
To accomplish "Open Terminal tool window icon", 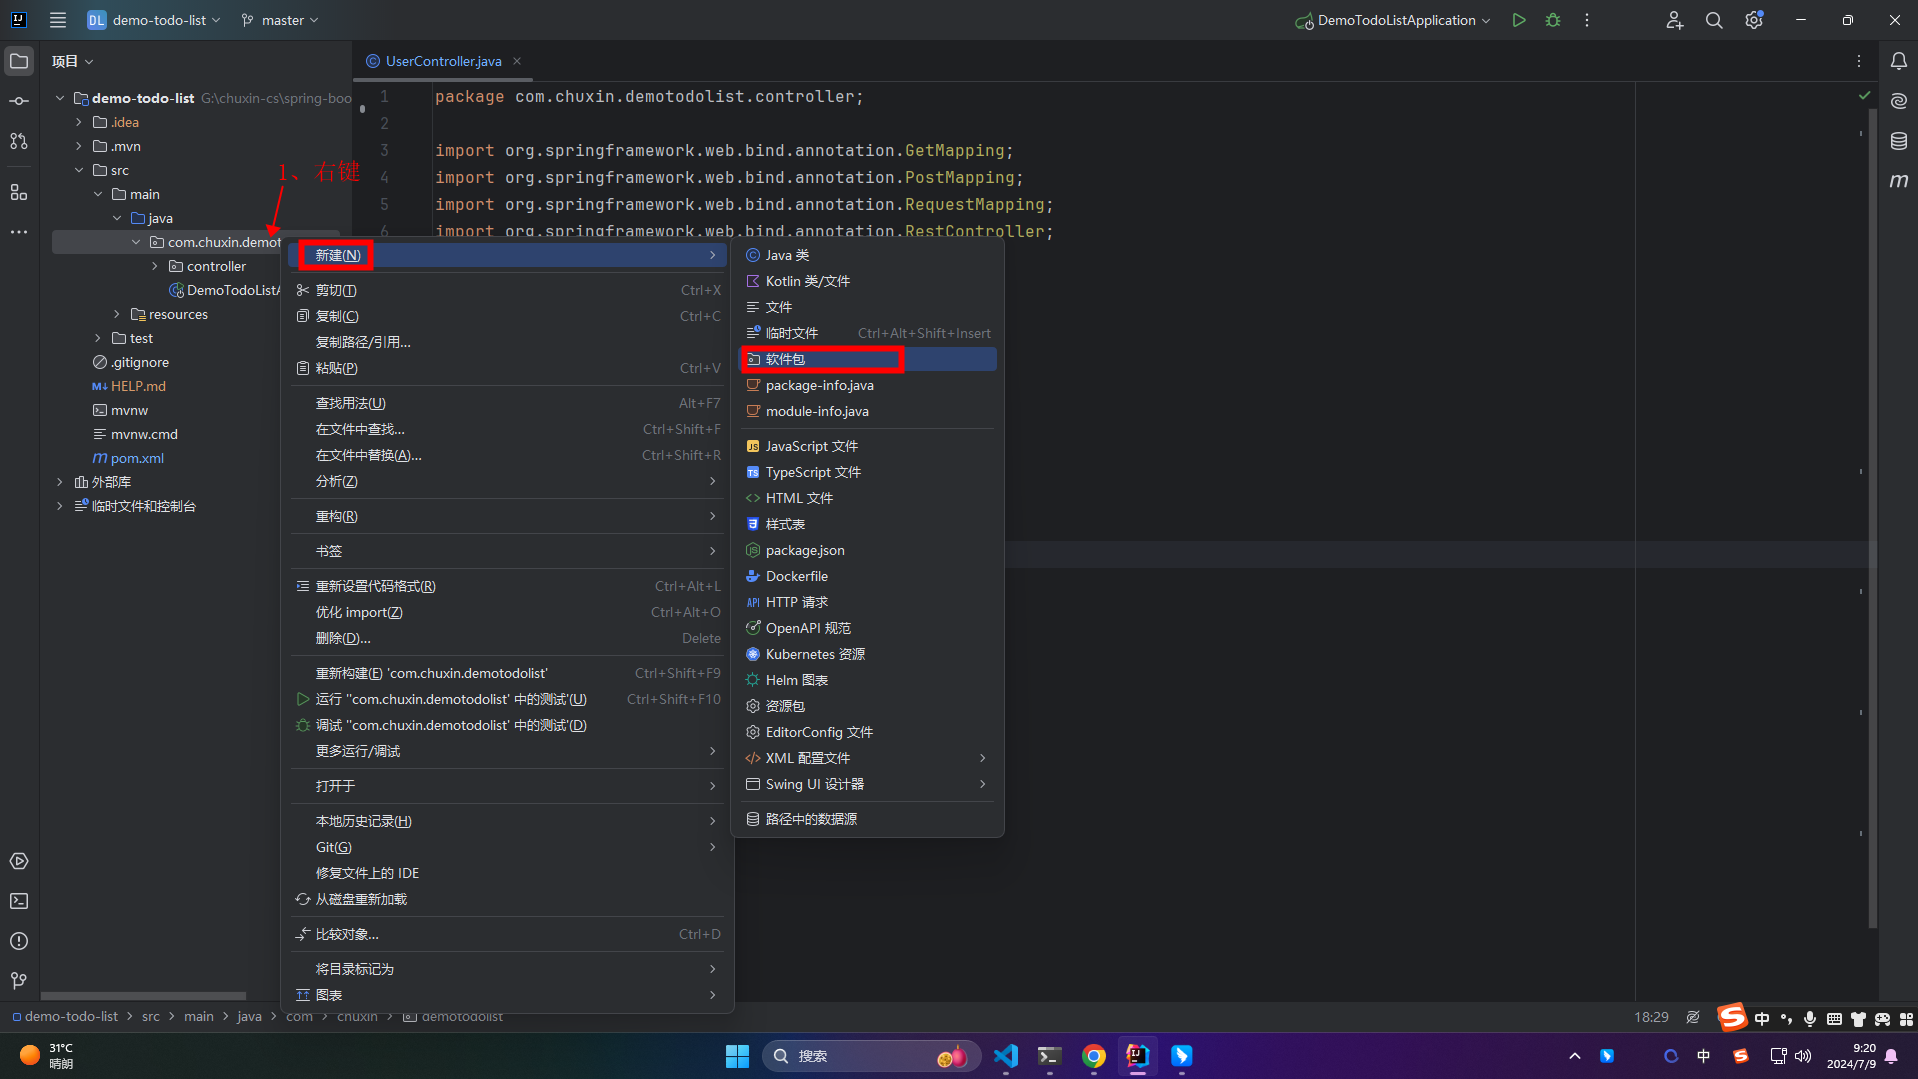I will (19, 901).
